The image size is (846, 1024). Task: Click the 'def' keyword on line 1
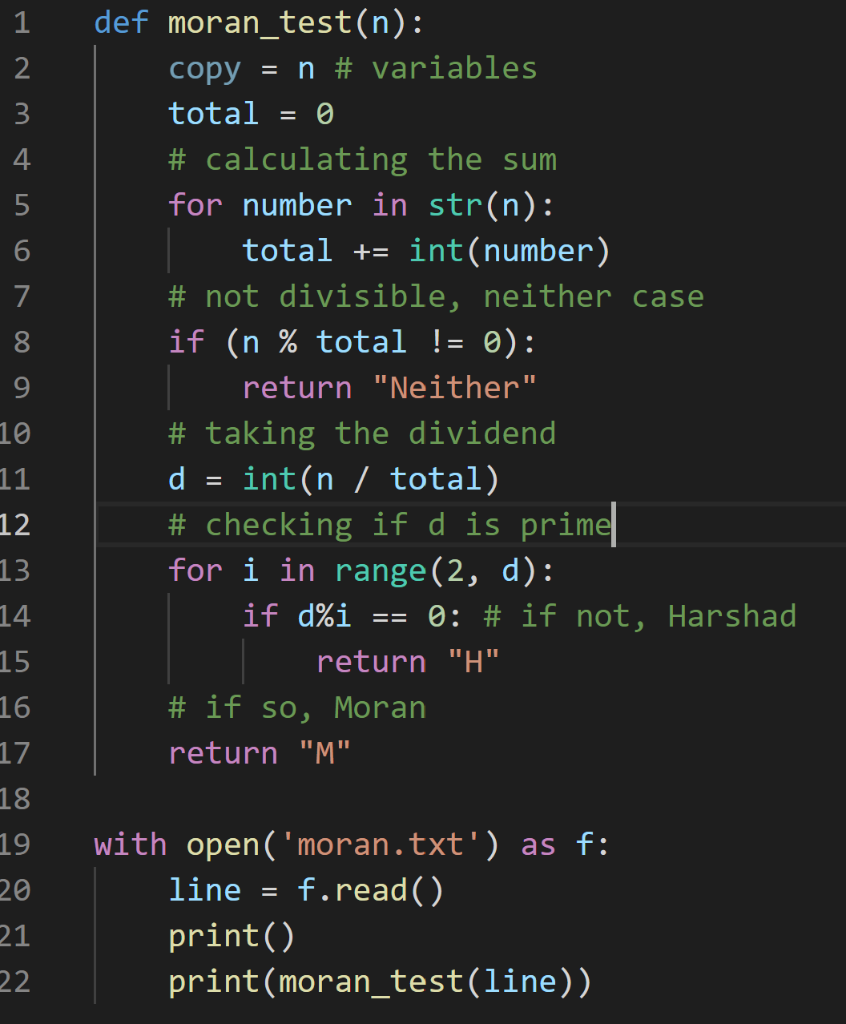pyautogui.click(x=121, y=24)
